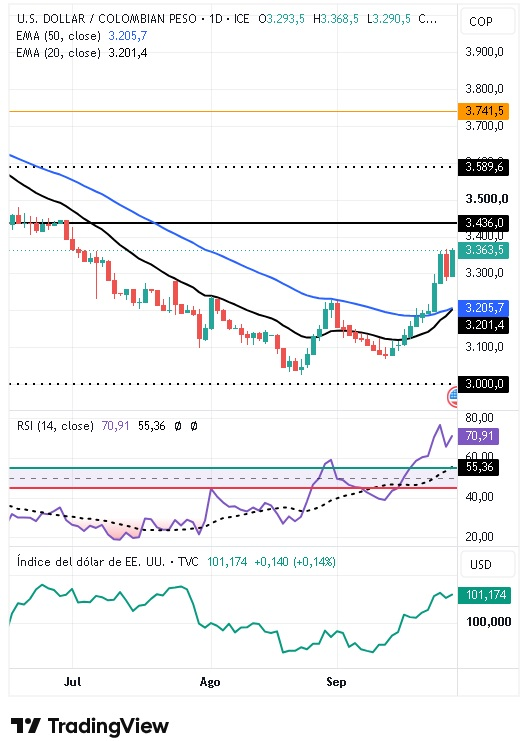Click the 3.100,0 price axis value
The image size is (529, 741).
coord(484,347)
